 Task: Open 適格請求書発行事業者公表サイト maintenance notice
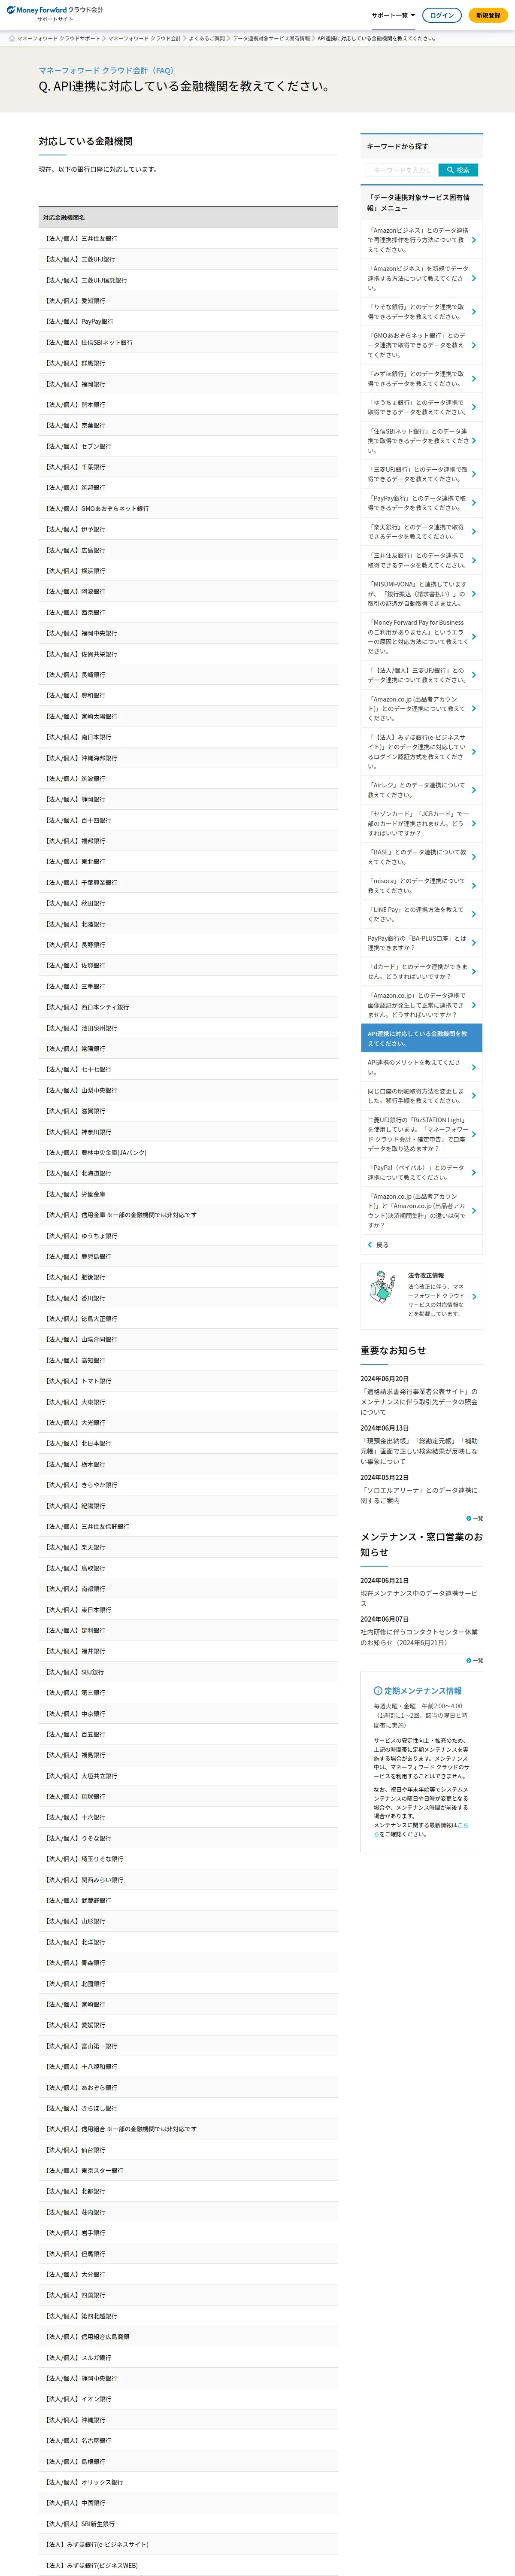point(419,1402)
